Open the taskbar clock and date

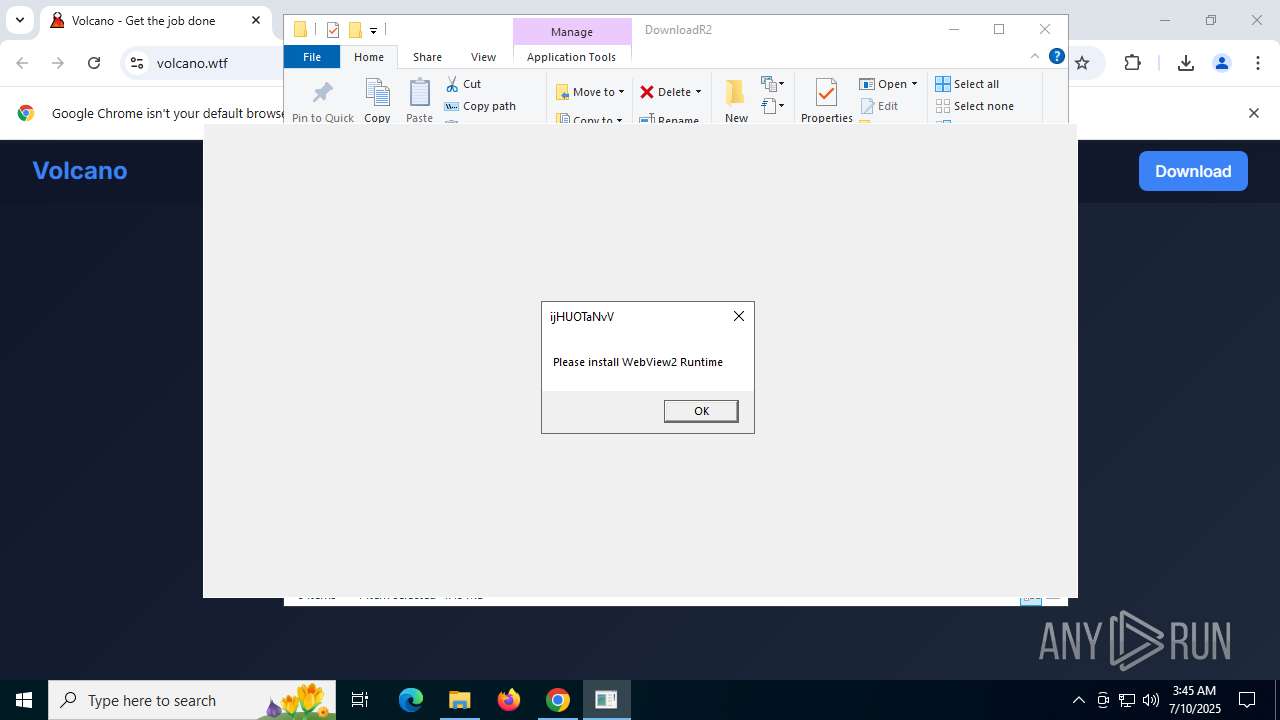coord(1195,700)
